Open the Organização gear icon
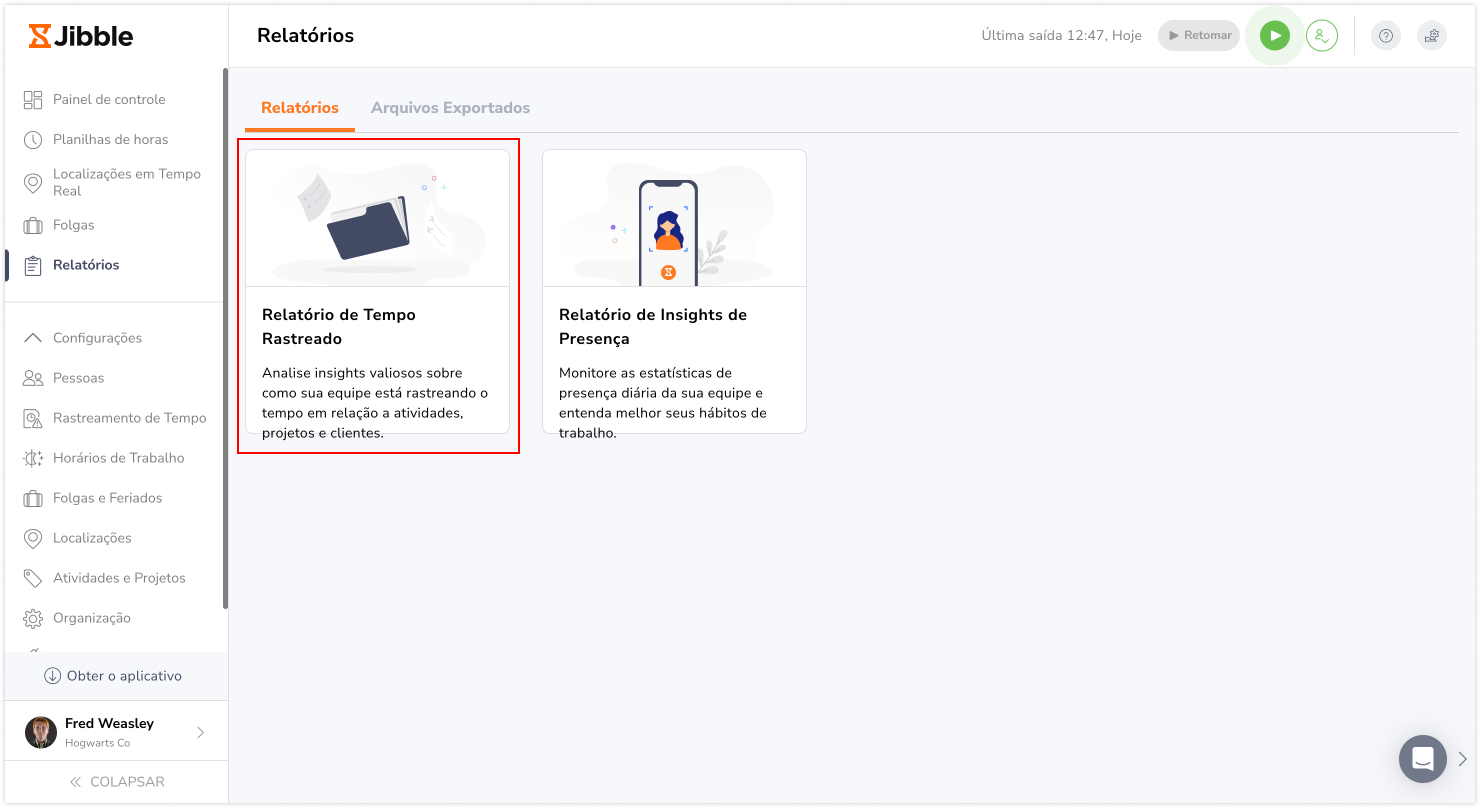The image size is (1480, 808). 31,617
